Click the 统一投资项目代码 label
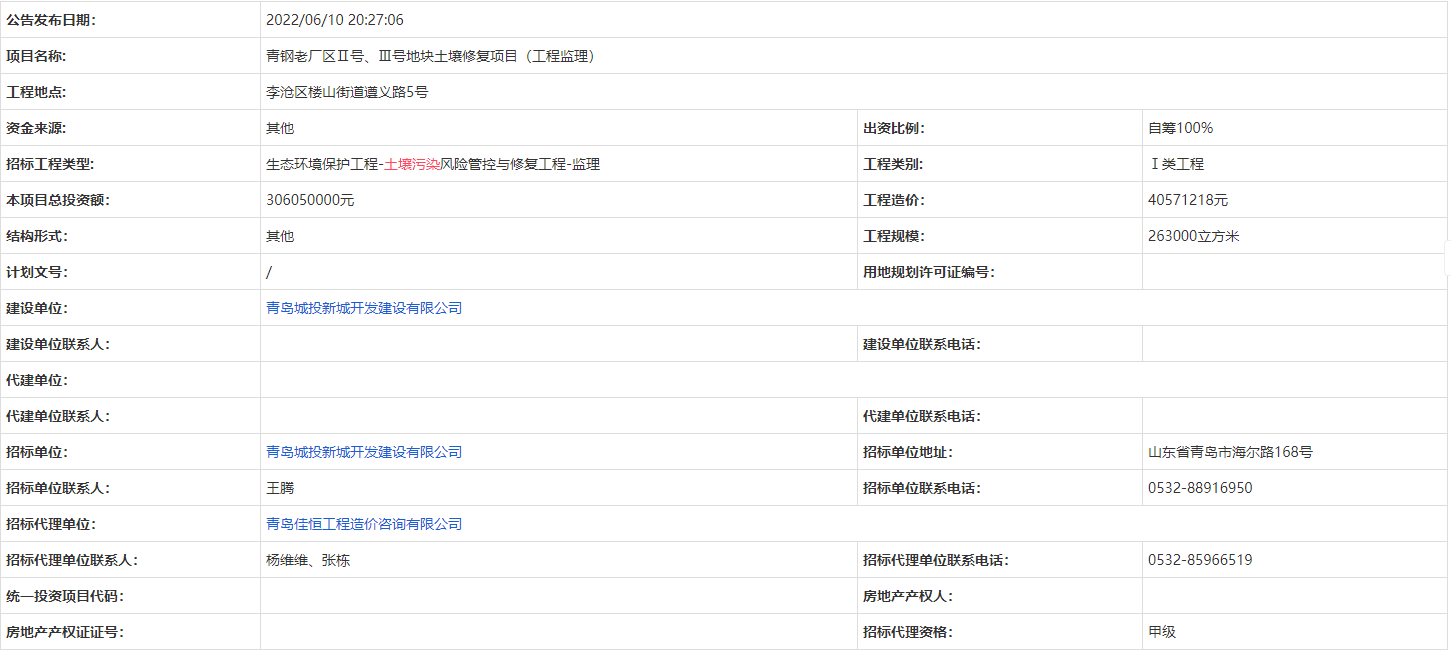 coord(65,596)
